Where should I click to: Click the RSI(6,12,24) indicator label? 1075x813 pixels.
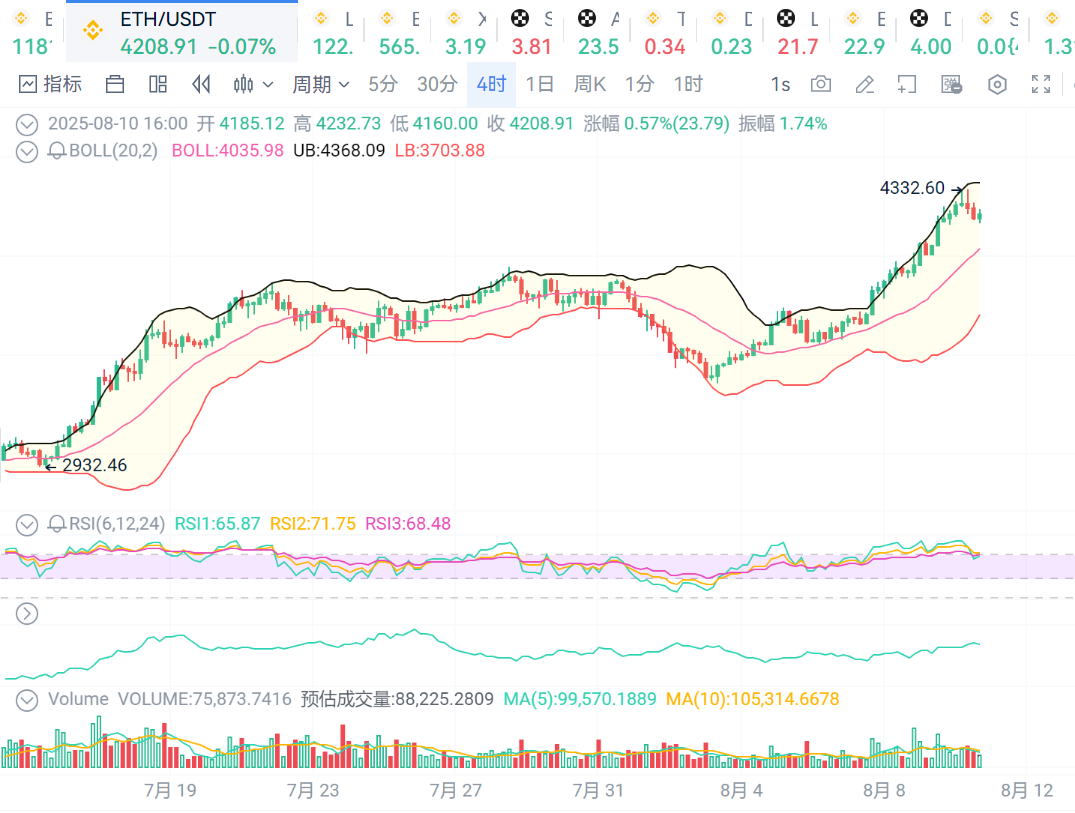(117, 524)
